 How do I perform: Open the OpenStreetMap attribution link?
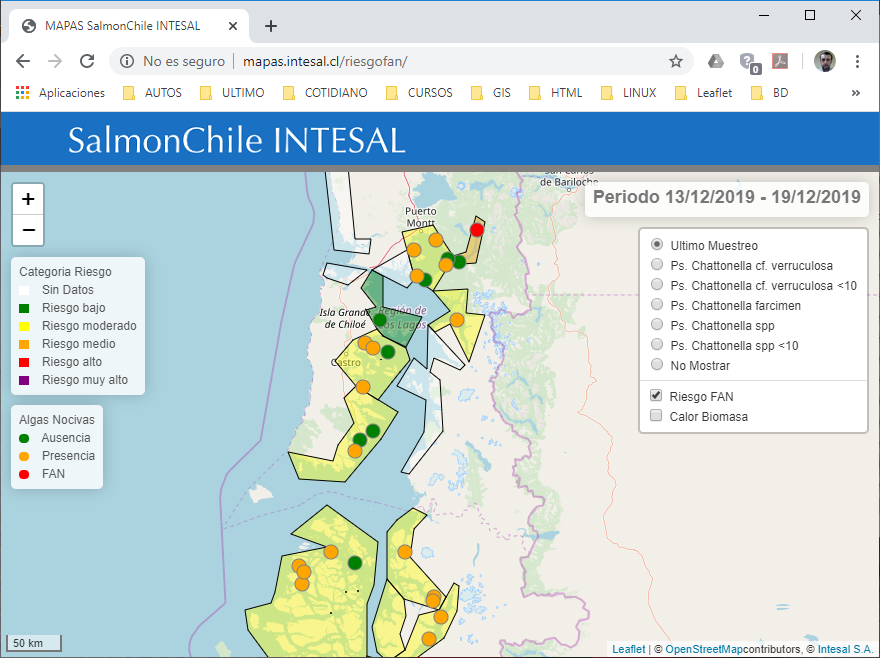pyautogui.click(x=704, y=649)
